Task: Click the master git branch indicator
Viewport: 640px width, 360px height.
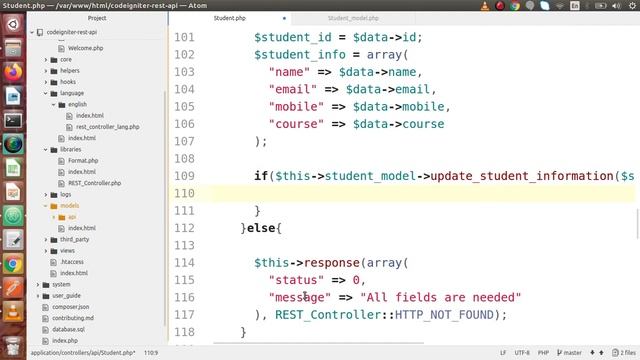Action: 569,353
